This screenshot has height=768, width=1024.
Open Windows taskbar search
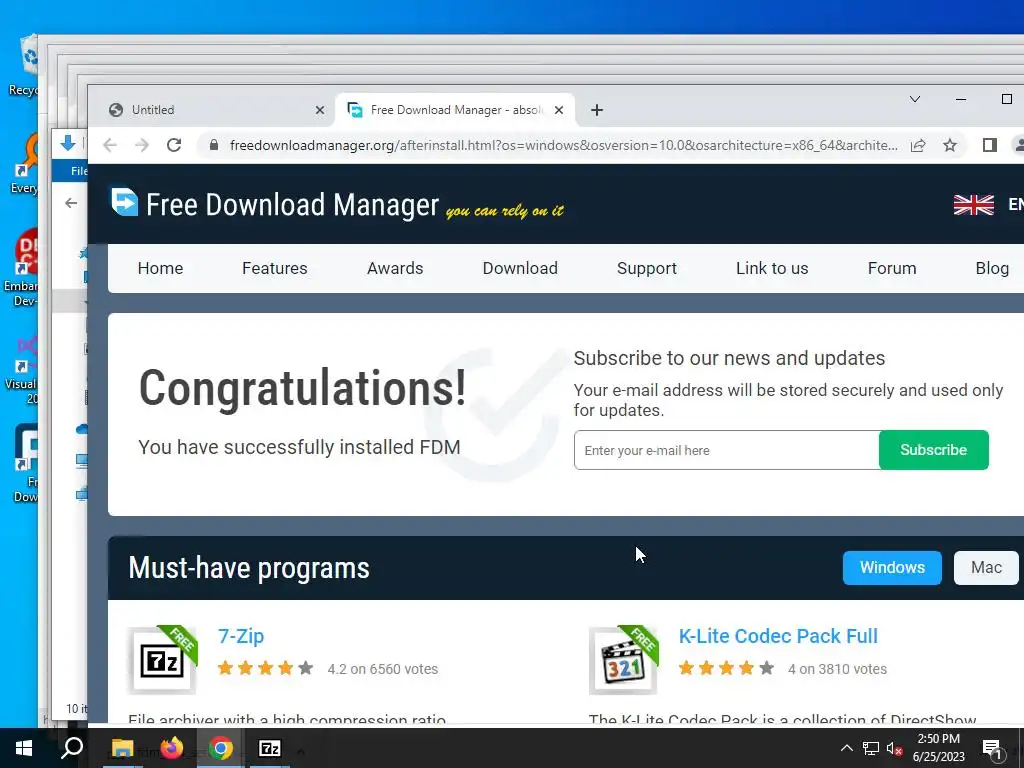(72, 748)
